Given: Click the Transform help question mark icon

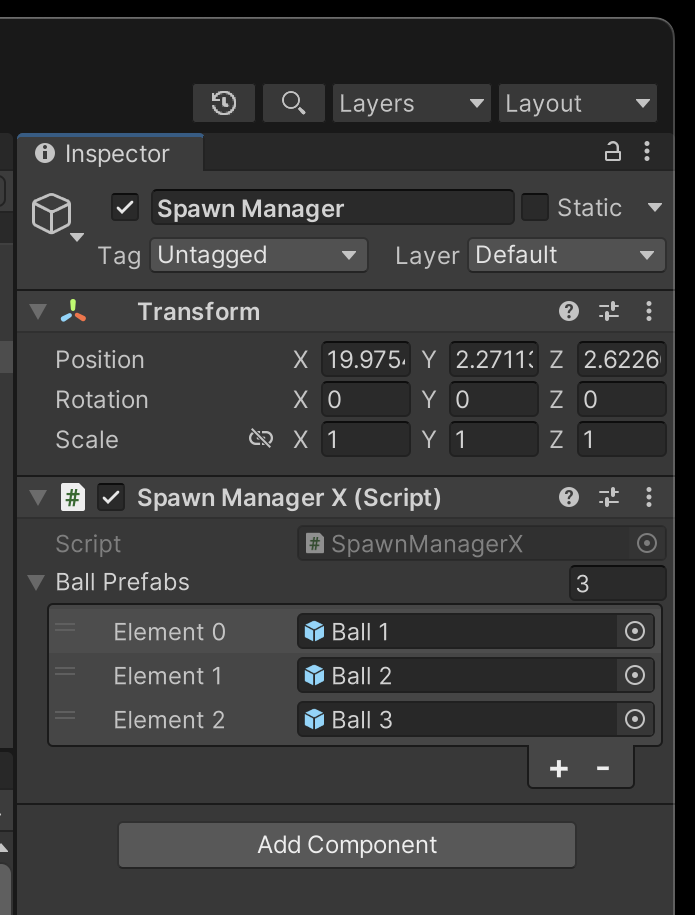Looking at the screenshot, I should 568,311.
